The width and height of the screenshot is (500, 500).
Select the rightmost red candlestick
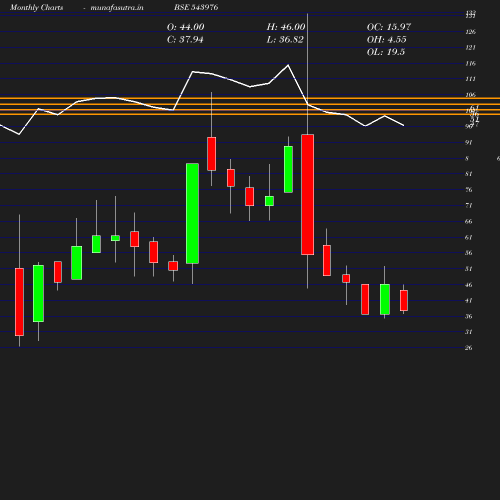[x=404, y=300]
